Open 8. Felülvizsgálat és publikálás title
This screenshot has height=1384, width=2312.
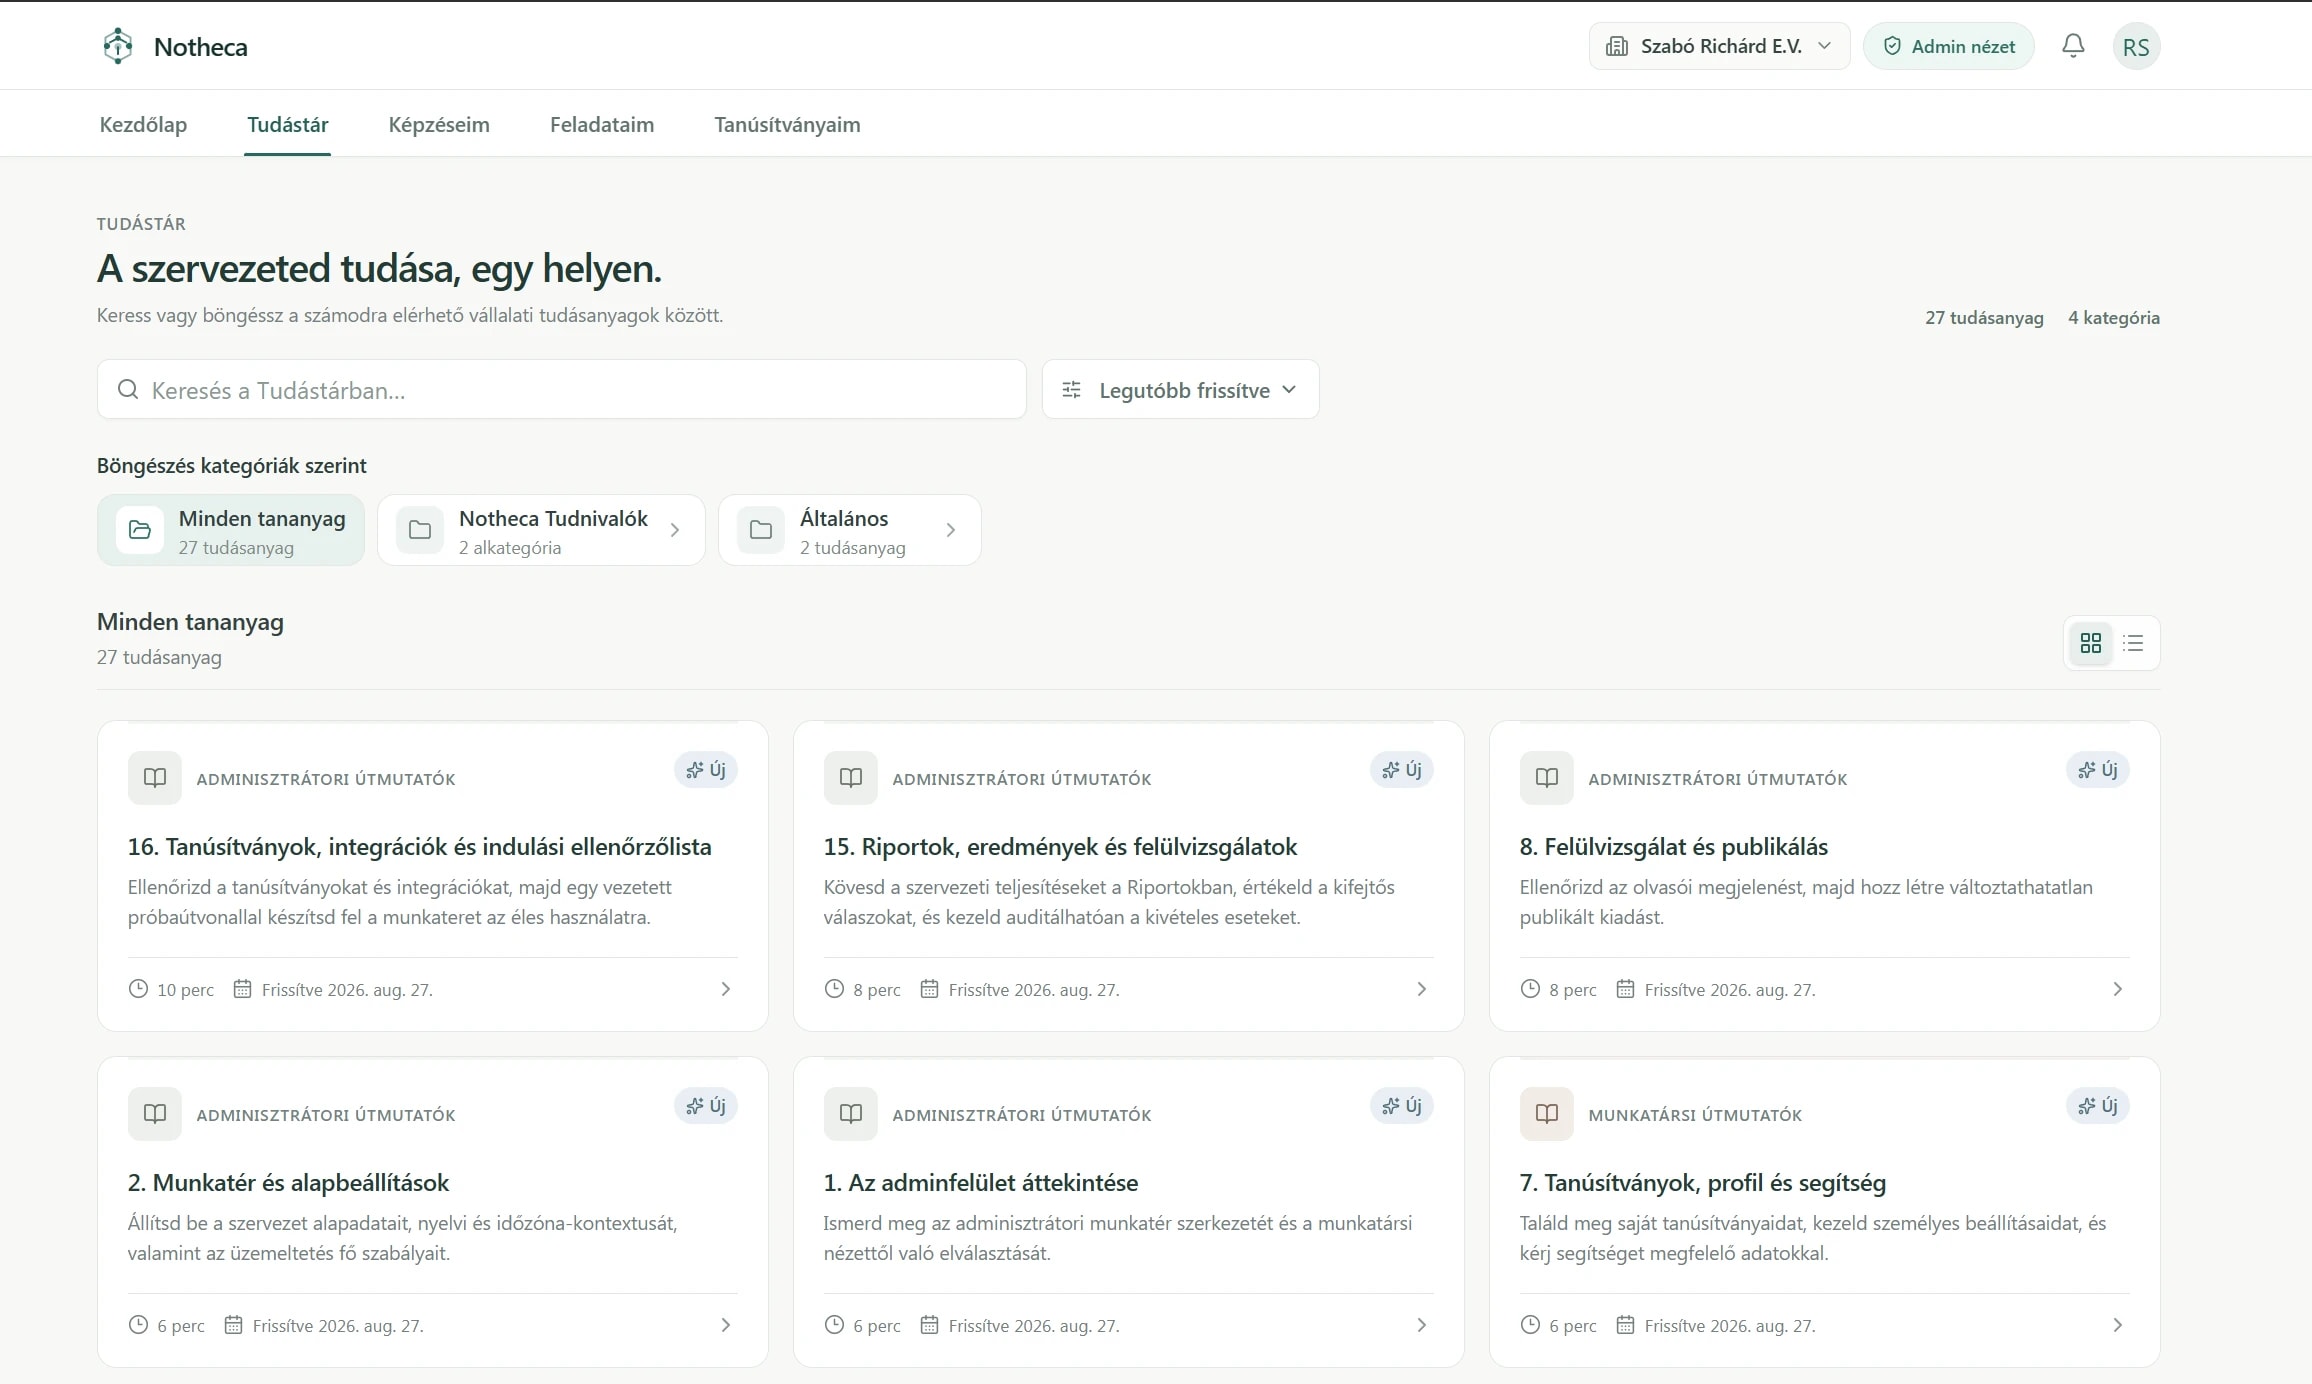(x=1674, y=847)
